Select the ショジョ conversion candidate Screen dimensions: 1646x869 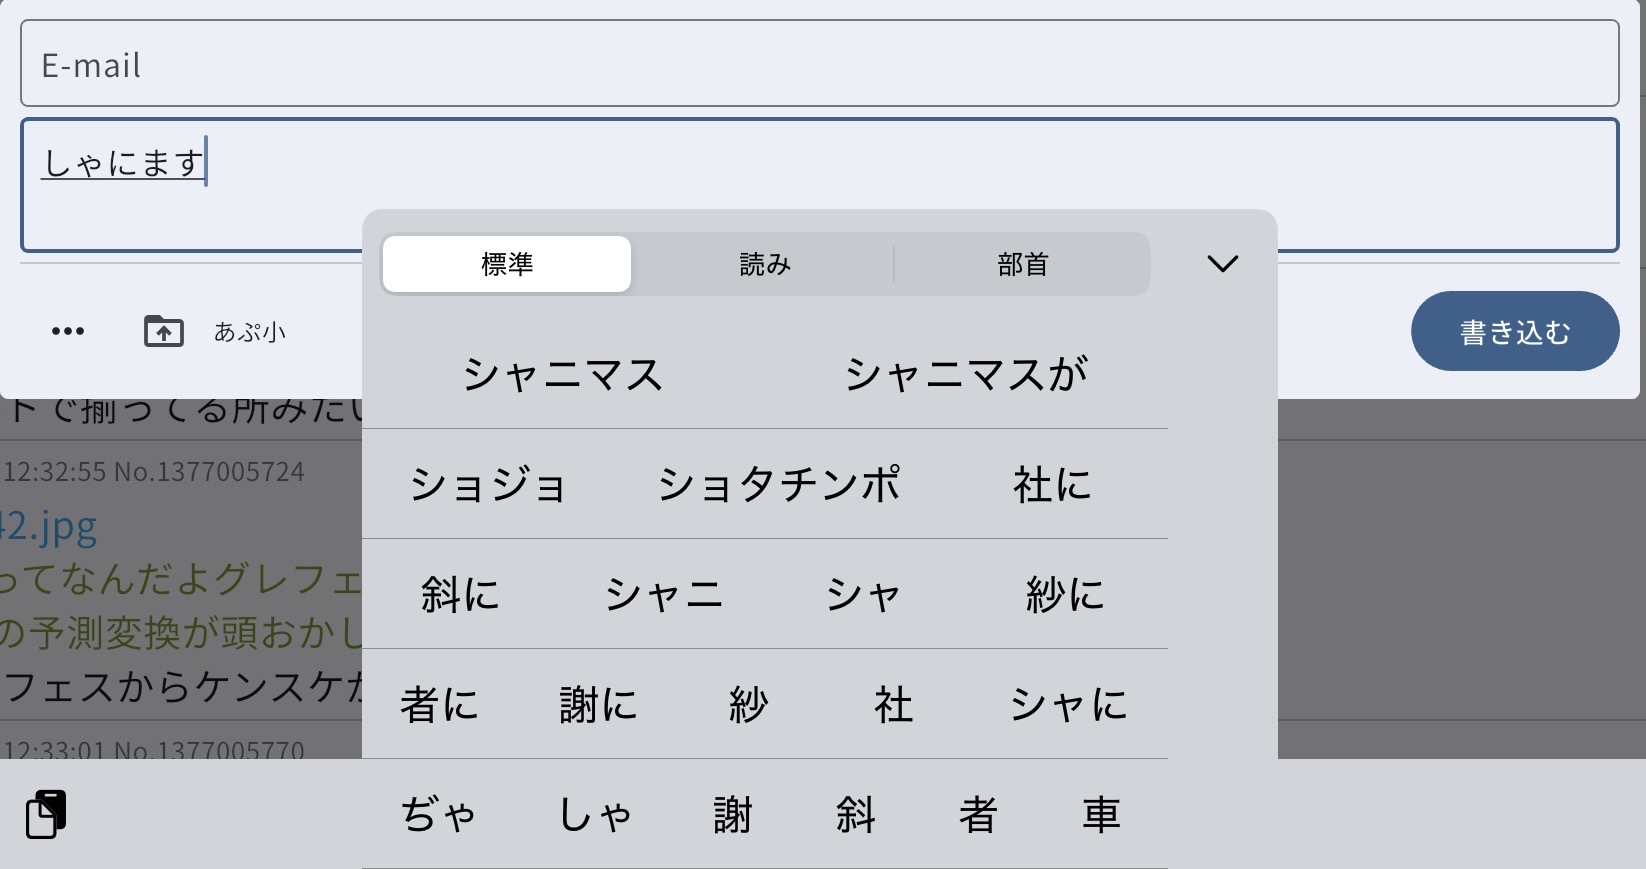pyautogui.click(x=488, y=485)
